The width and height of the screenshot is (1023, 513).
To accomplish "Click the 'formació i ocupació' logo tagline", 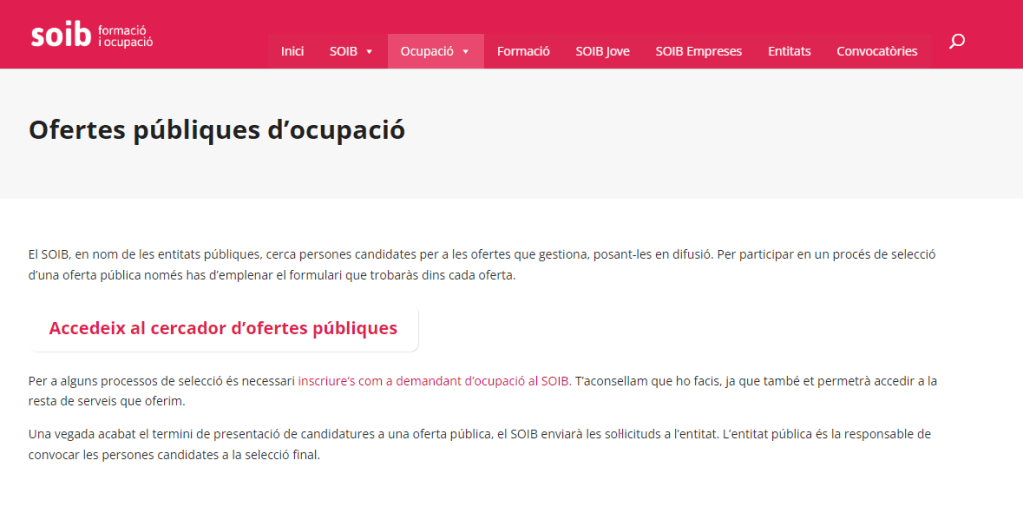I will (126, 37).
